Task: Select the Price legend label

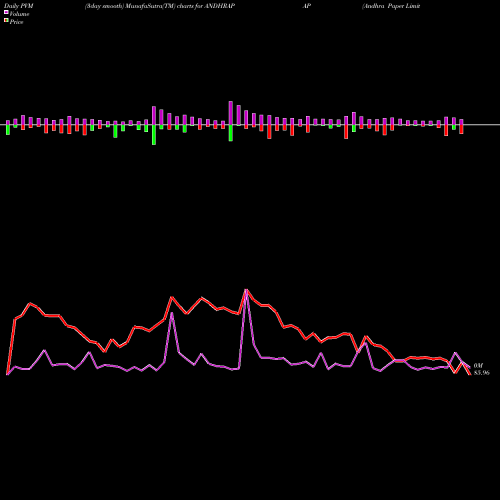Action: 16,22
